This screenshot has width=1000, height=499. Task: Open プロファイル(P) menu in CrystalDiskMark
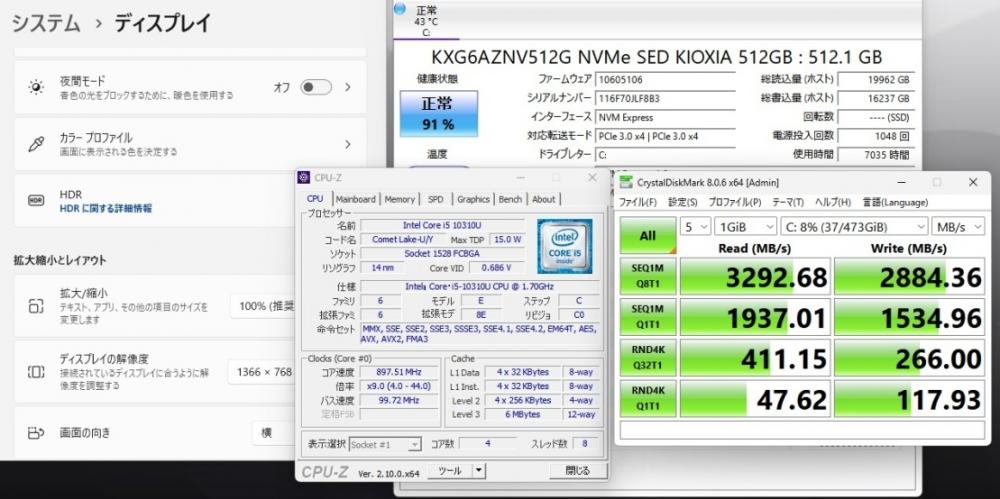click(x=735, y=202)
